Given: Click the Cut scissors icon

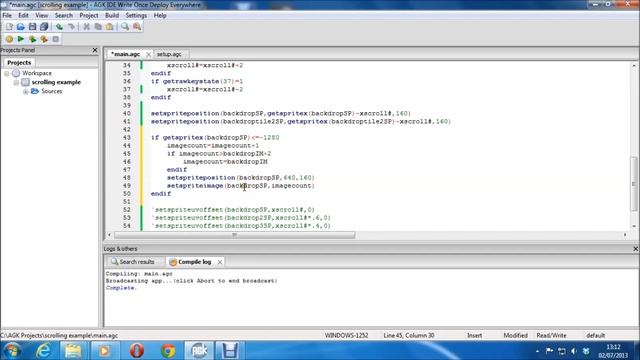Looking at the screenshot, I should click(x=87, y=27).
